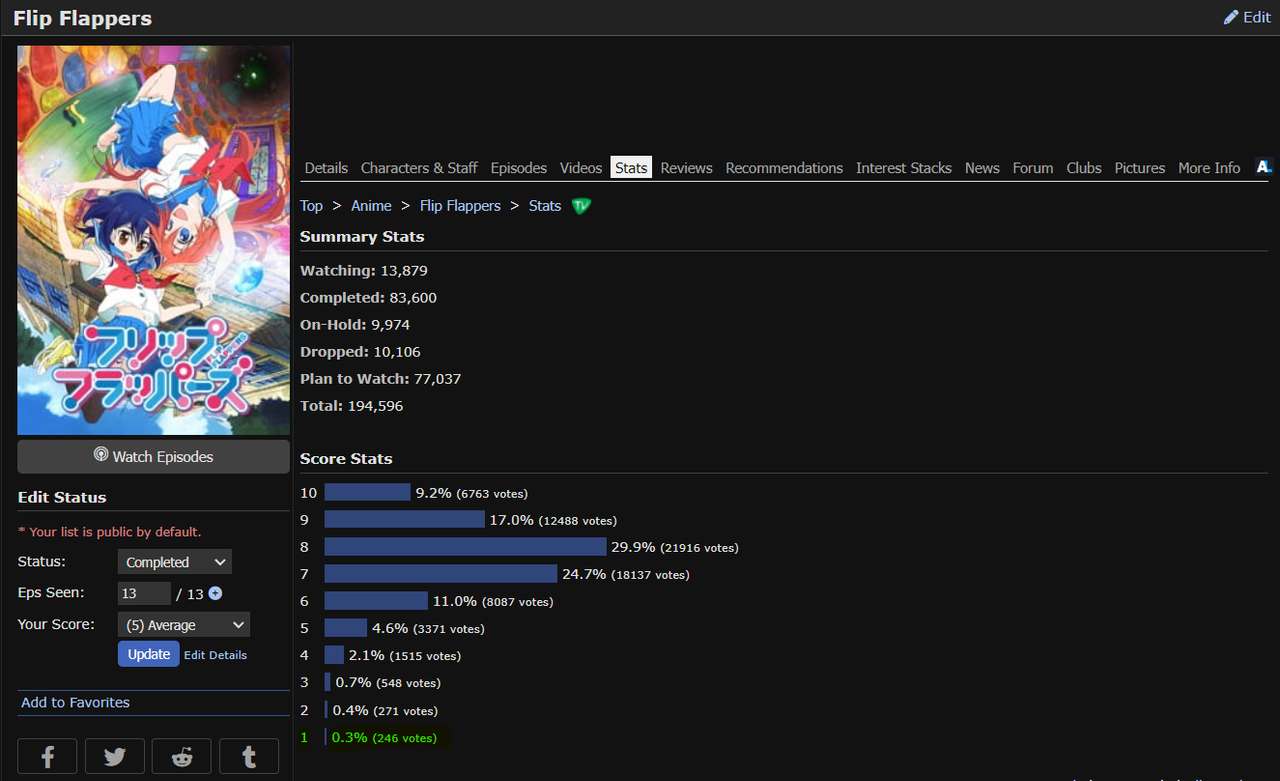Click the highlighted 0.3% (246 votes) text
1280x781 pixels.
pos(384,738)
